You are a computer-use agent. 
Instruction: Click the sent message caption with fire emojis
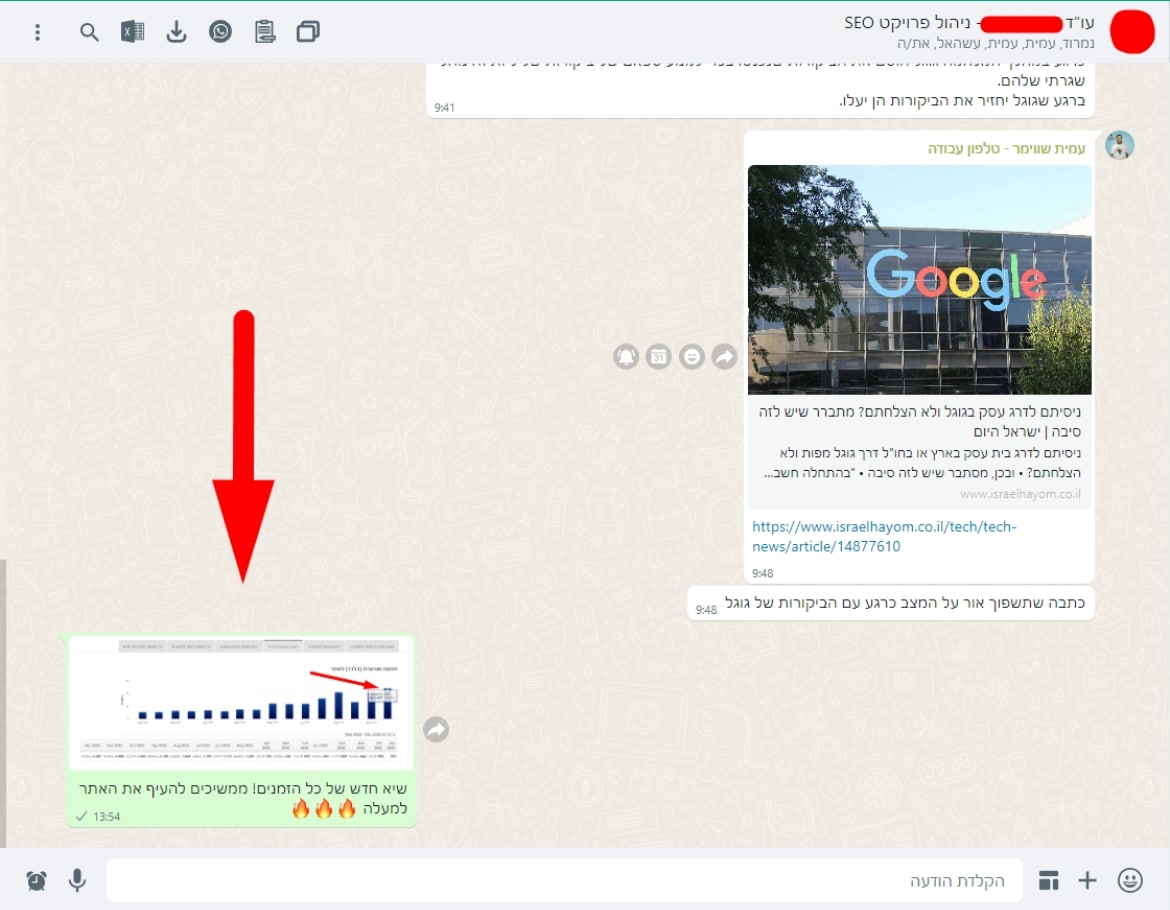tap(243, 798)
